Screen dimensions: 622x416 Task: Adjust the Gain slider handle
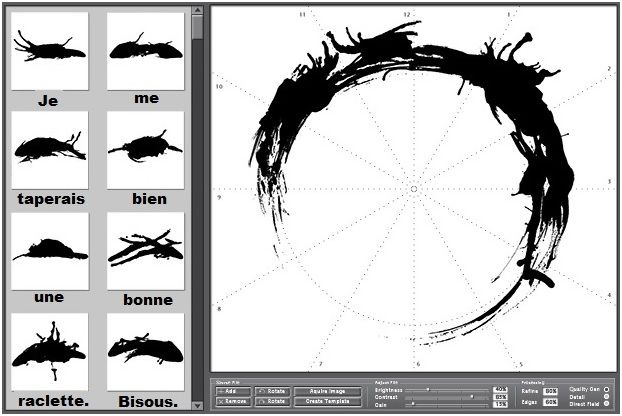point(413,403)
